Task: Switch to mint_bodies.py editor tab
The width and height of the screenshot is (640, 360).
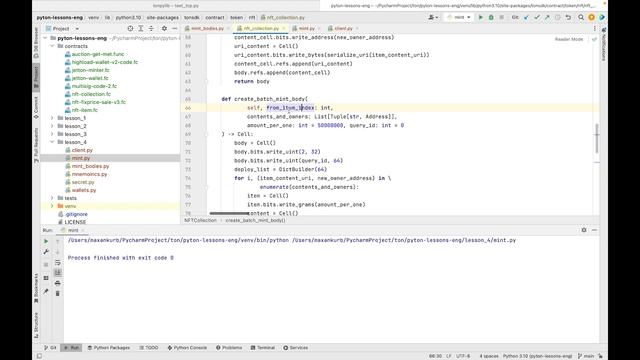Action: (207, 29)
